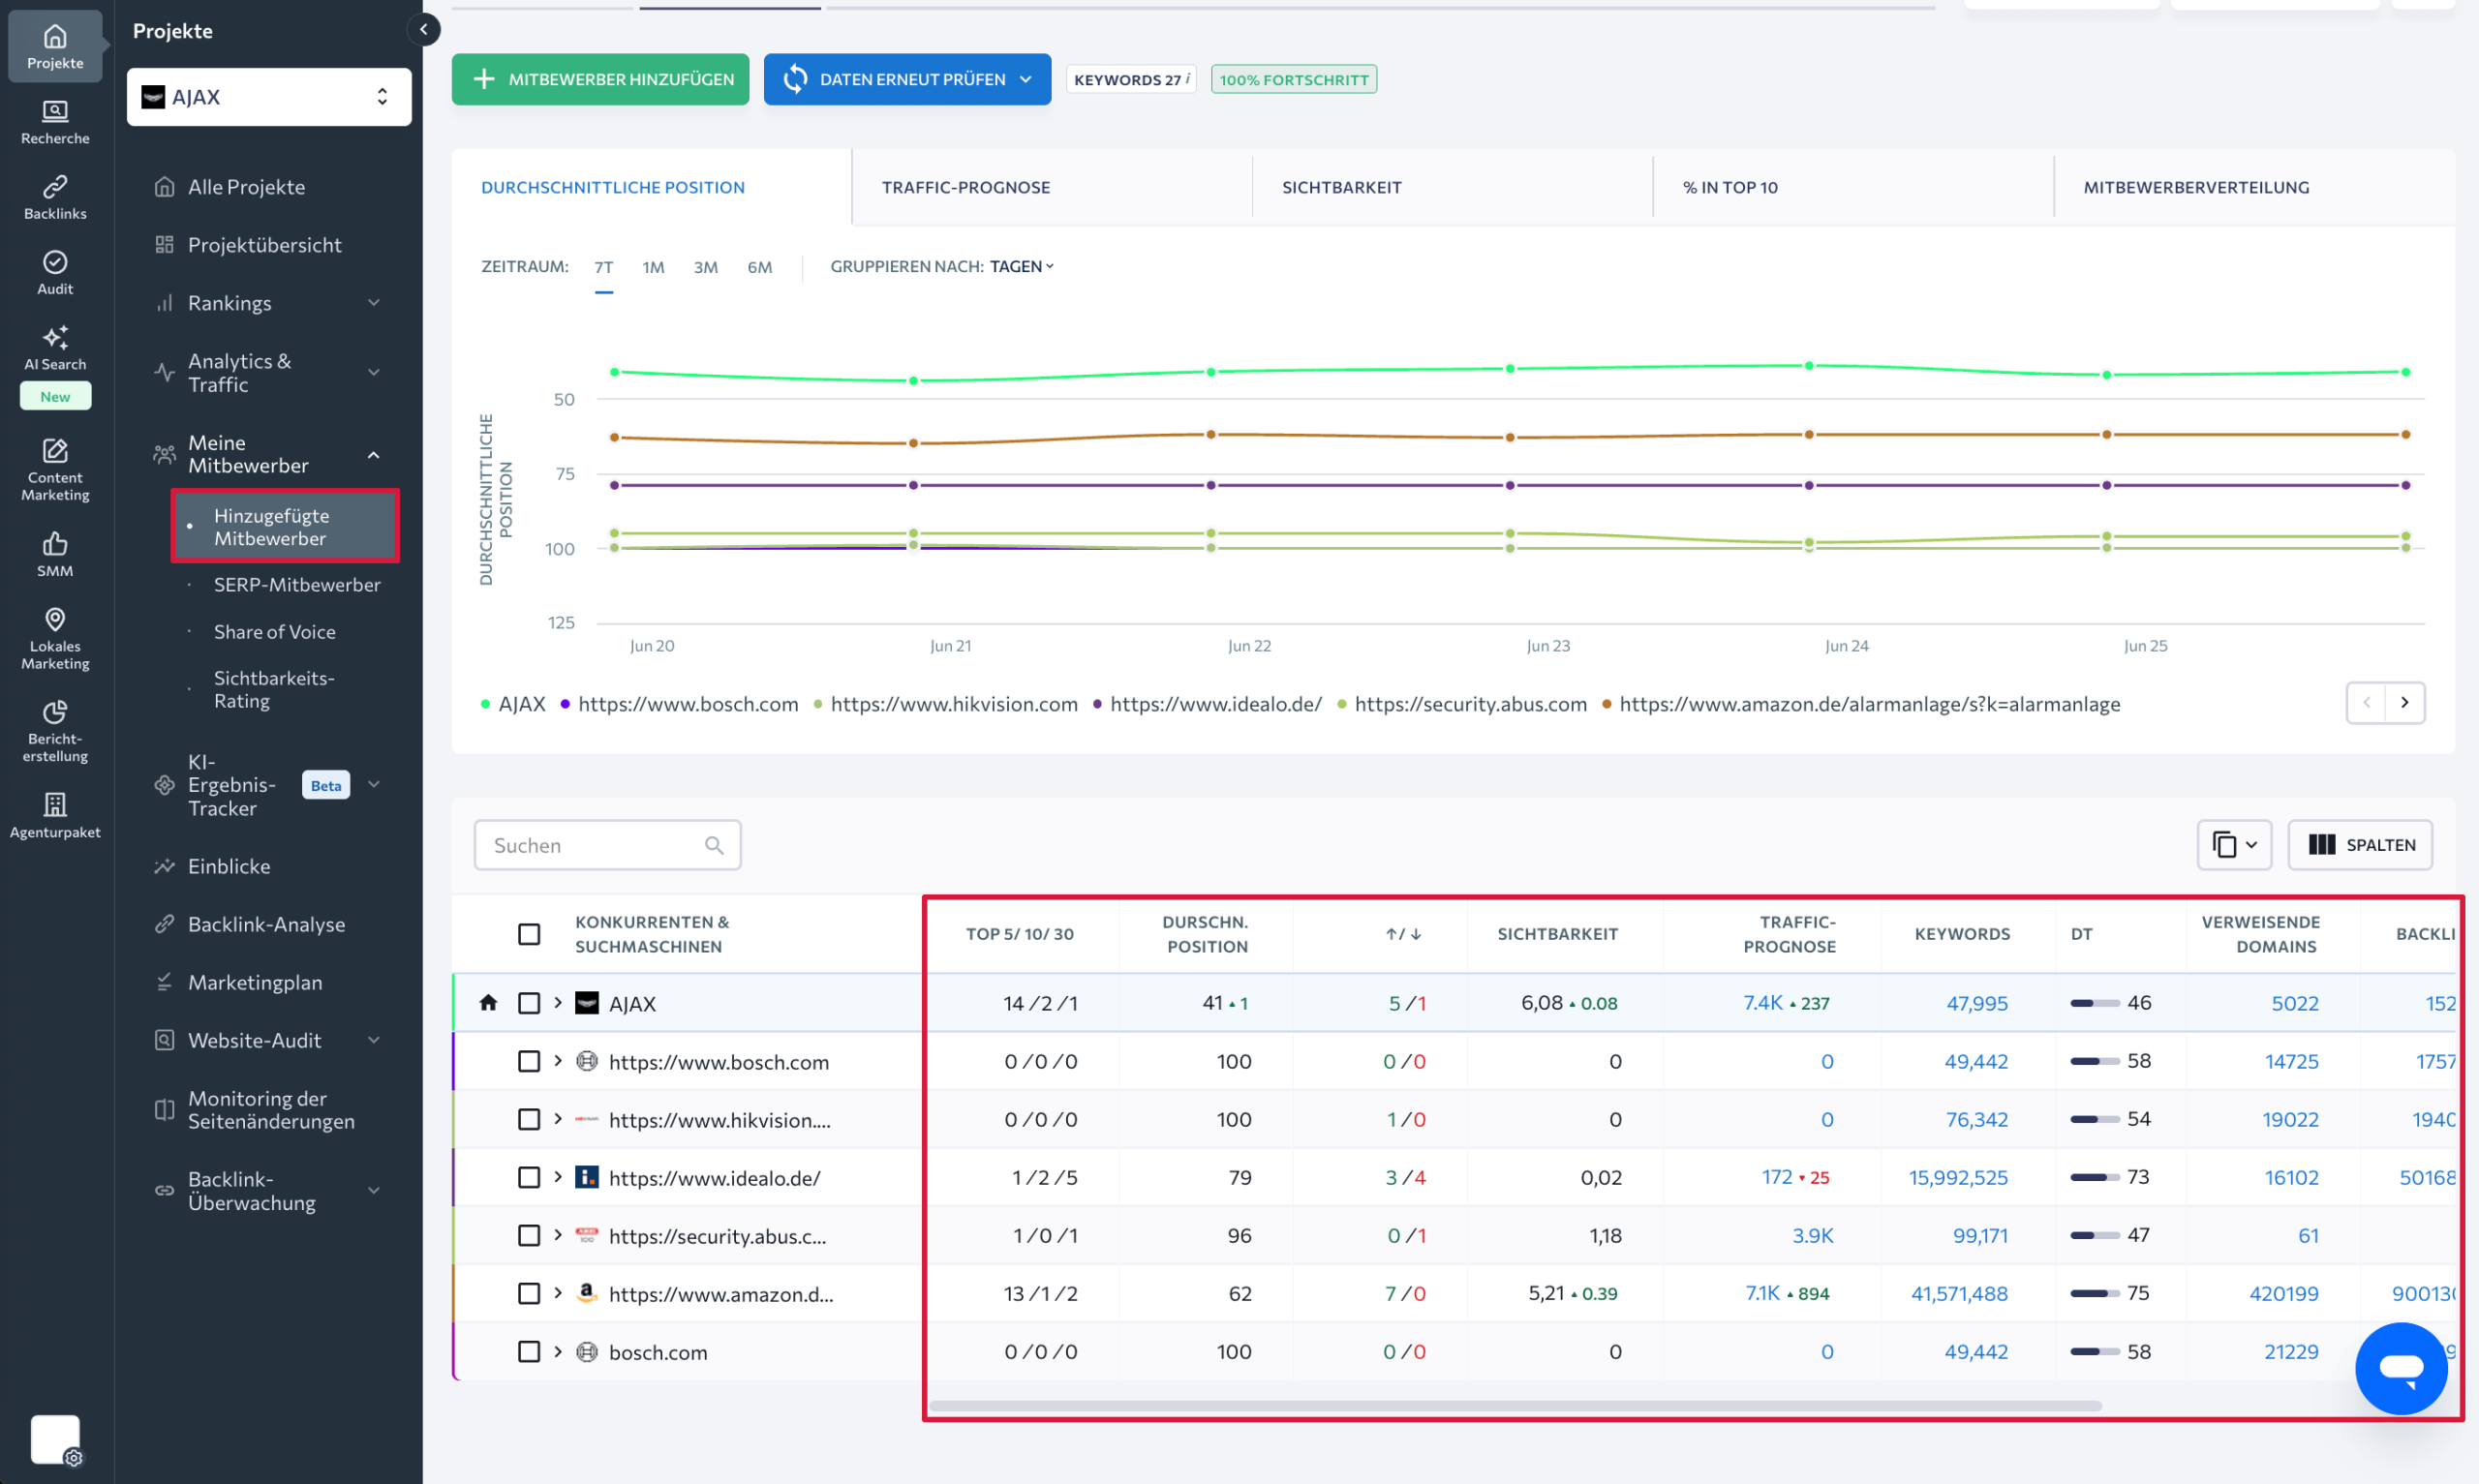Viewport: 2479px width, 1484px height.
Task: Click Monitoring der Seitenänderungen icon
Action: pyautogui.click(x=165, y=1110)
